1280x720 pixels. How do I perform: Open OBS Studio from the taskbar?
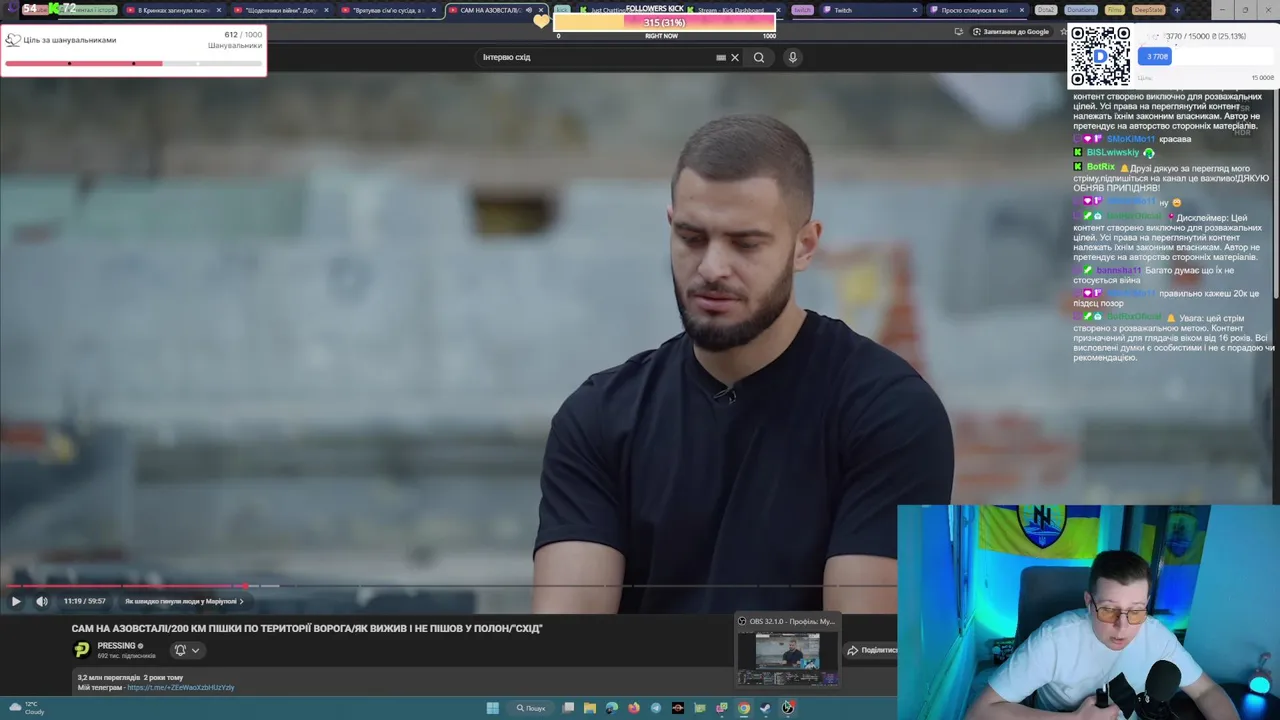point(788,708)
